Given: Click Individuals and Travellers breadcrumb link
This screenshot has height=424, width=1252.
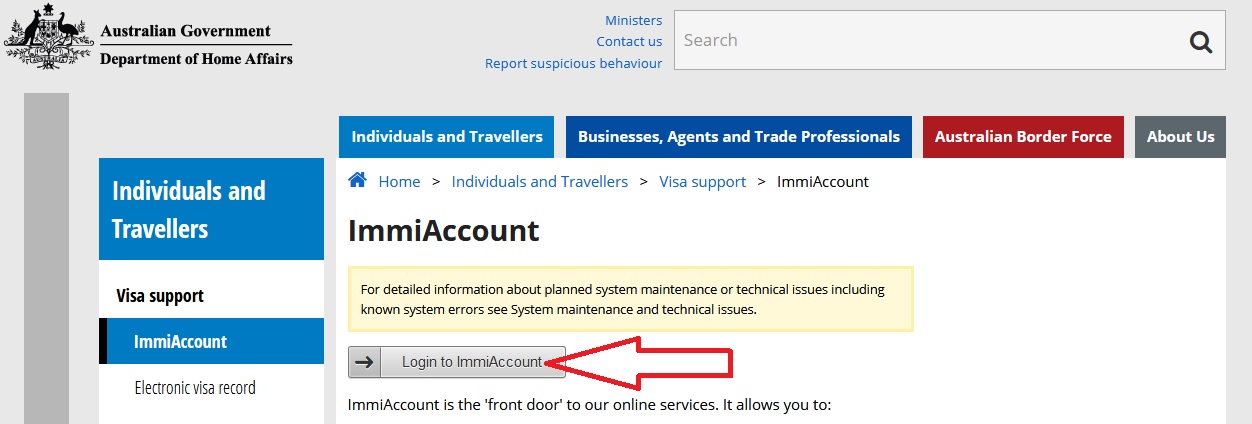Looking at the screenshot, I should tap(540, 182).
